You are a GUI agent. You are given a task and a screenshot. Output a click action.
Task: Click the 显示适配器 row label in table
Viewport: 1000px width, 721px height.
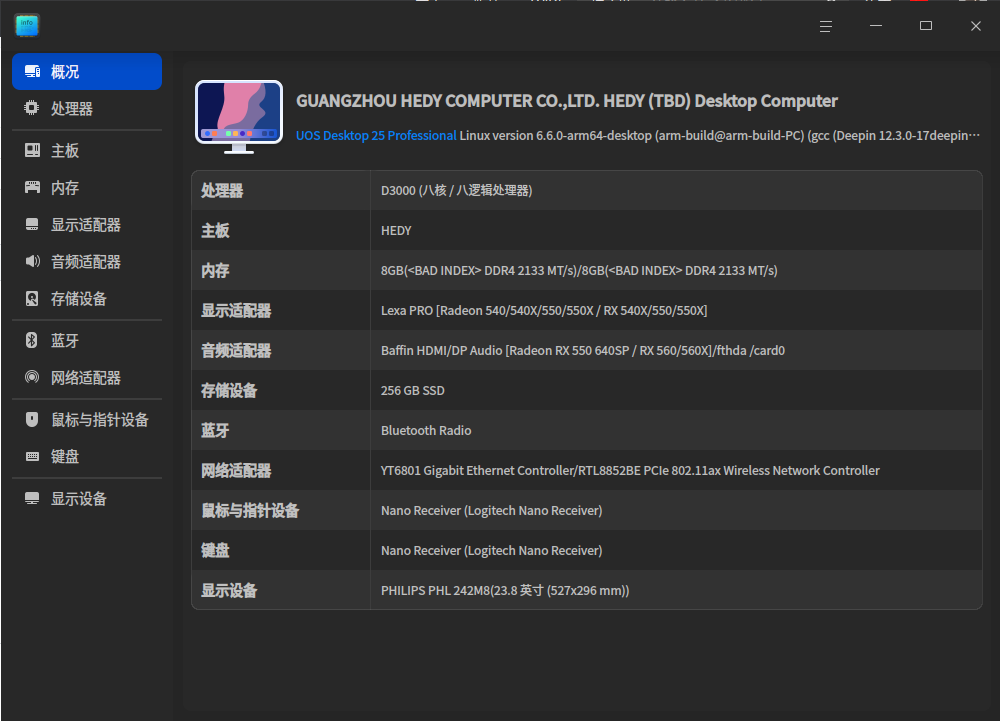click(x=236, y=310)
